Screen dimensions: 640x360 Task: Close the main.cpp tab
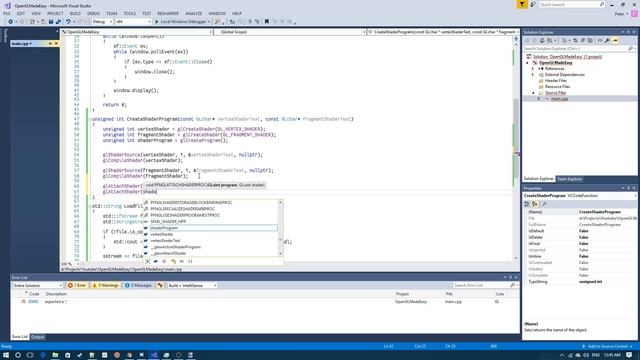(56, 43)
